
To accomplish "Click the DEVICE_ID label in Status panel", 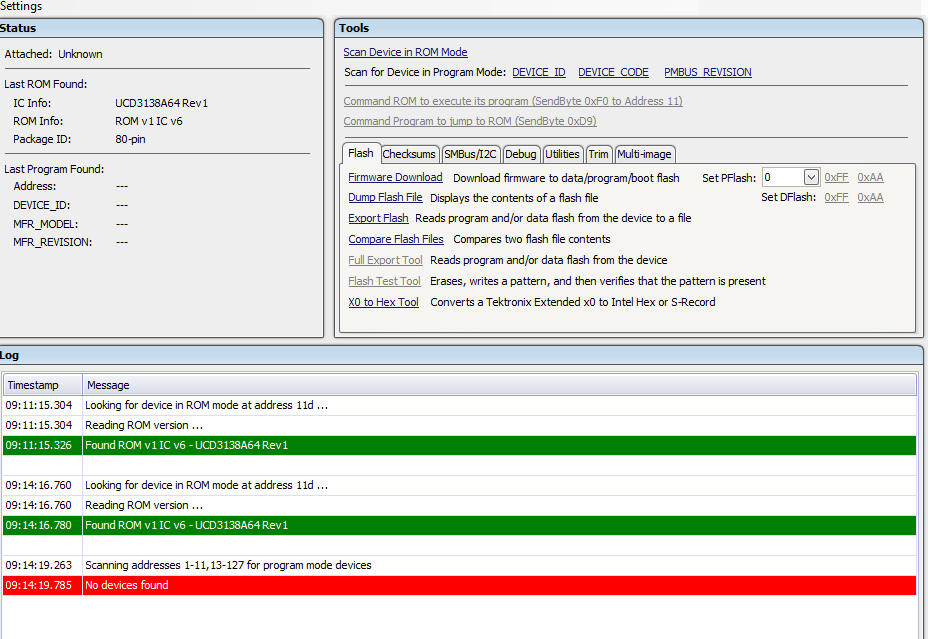I will pyautogui.click(x=41, y=205).
